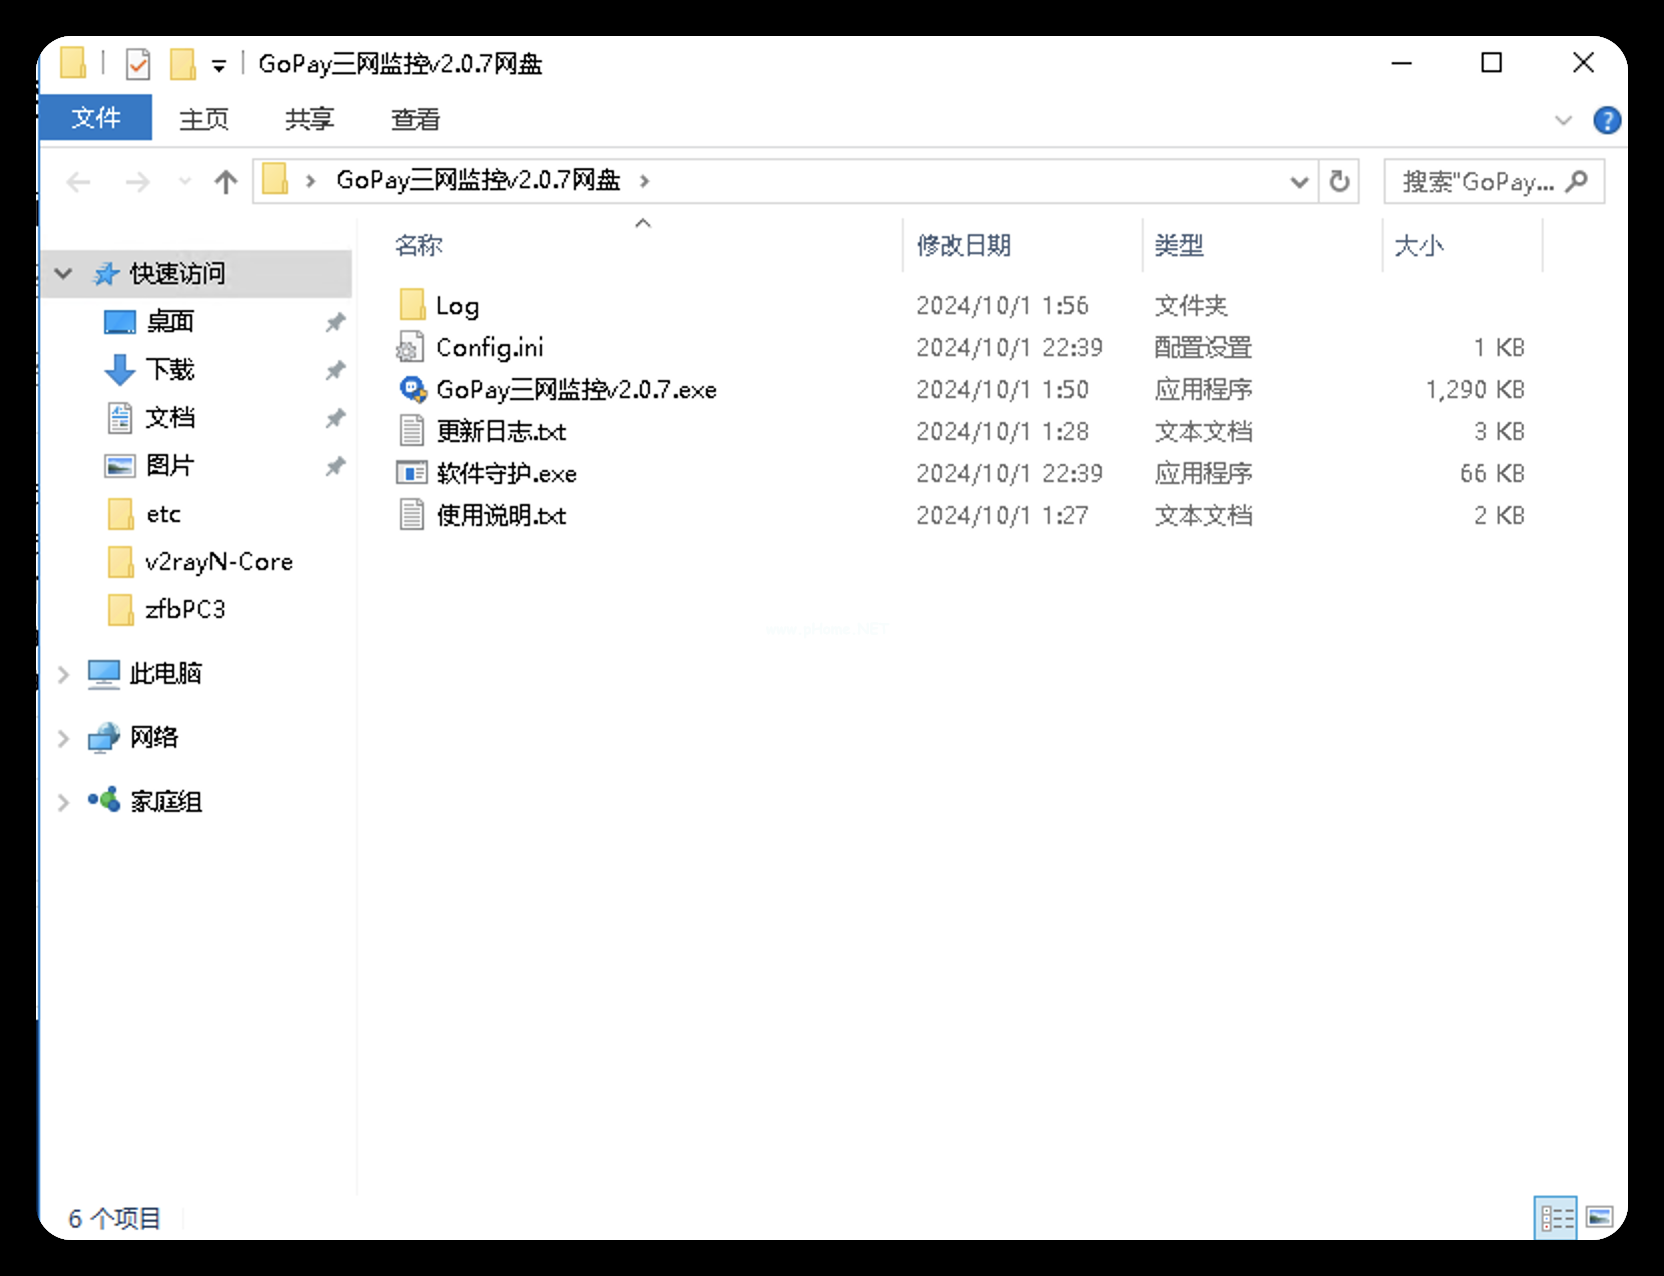This screenshot has width=1664, height=1276.
Task: Open the 文件 menu tab
Action: pyautogui.click(x=96, y=118)
